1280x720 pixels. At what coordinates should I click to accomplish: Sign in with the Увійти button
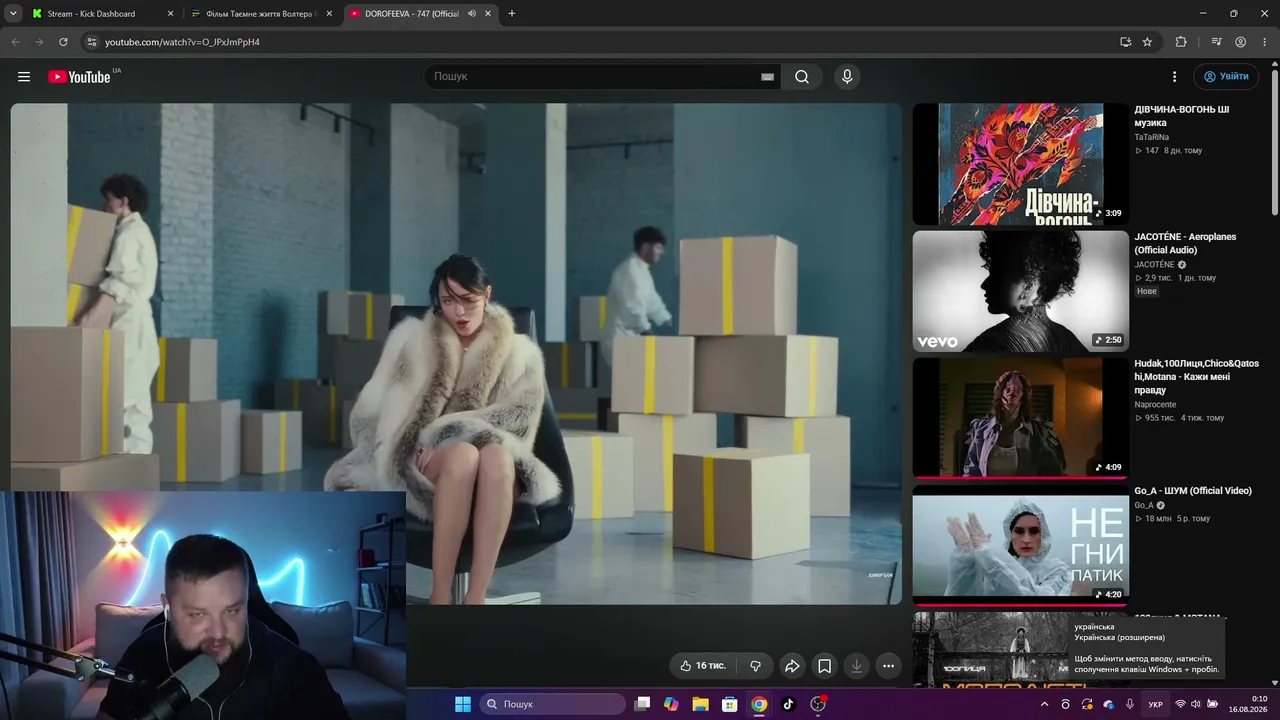tap(1226, 77)
